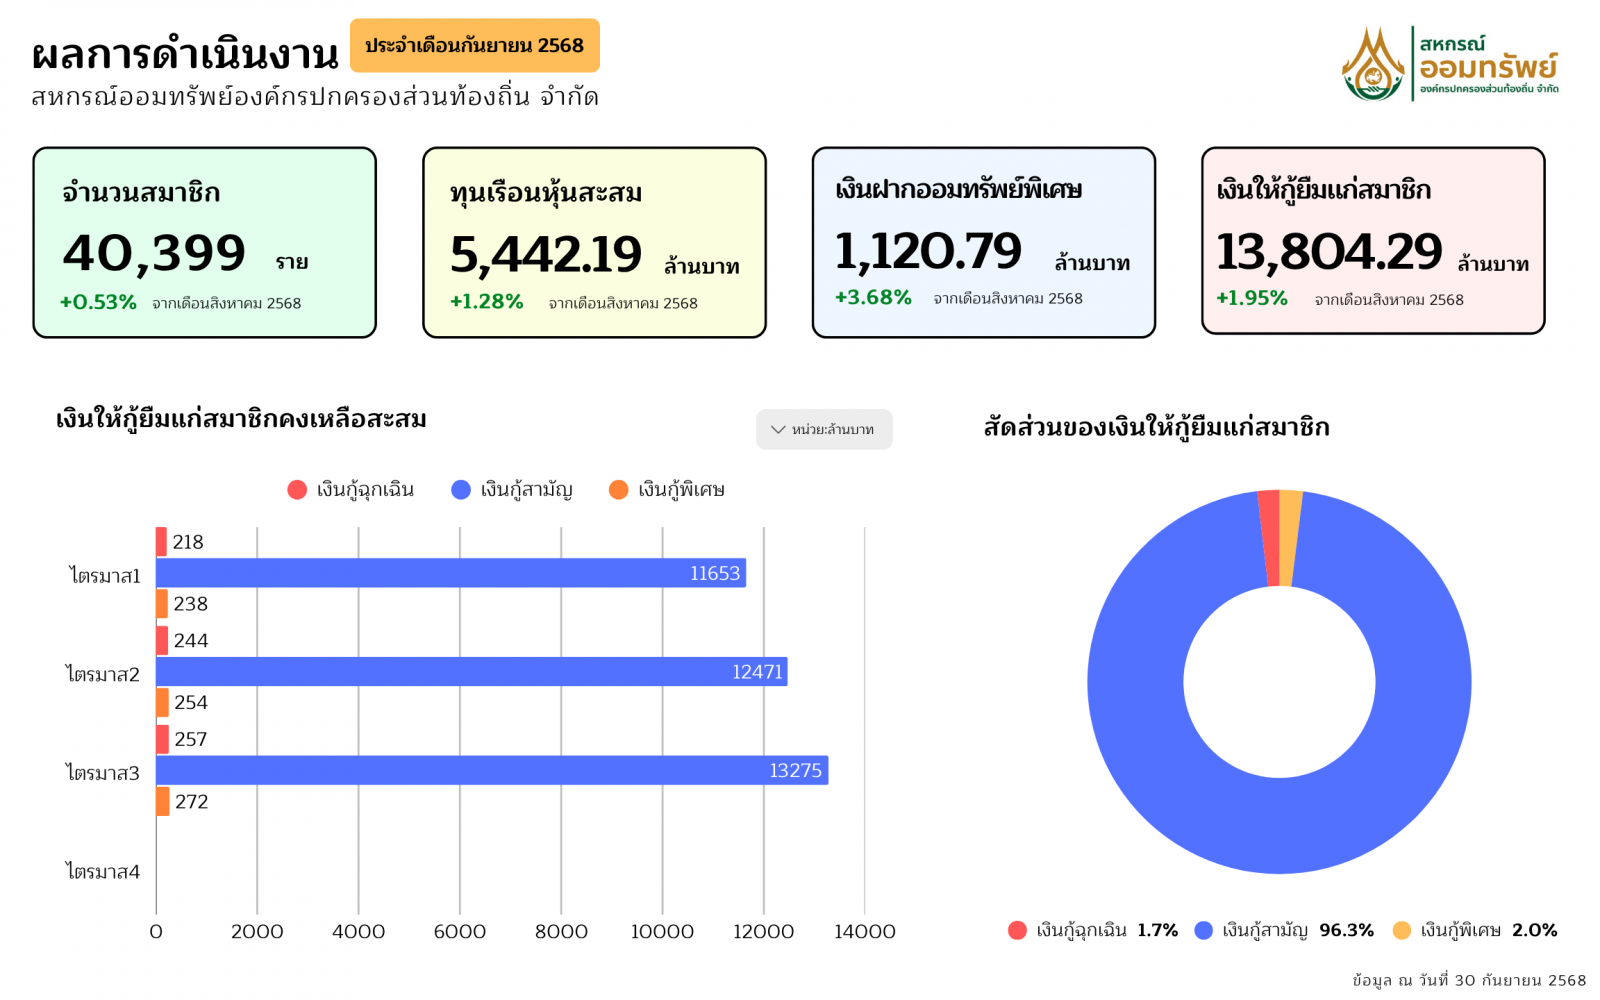Click the cooperative logo emblem

[1373, 65]
